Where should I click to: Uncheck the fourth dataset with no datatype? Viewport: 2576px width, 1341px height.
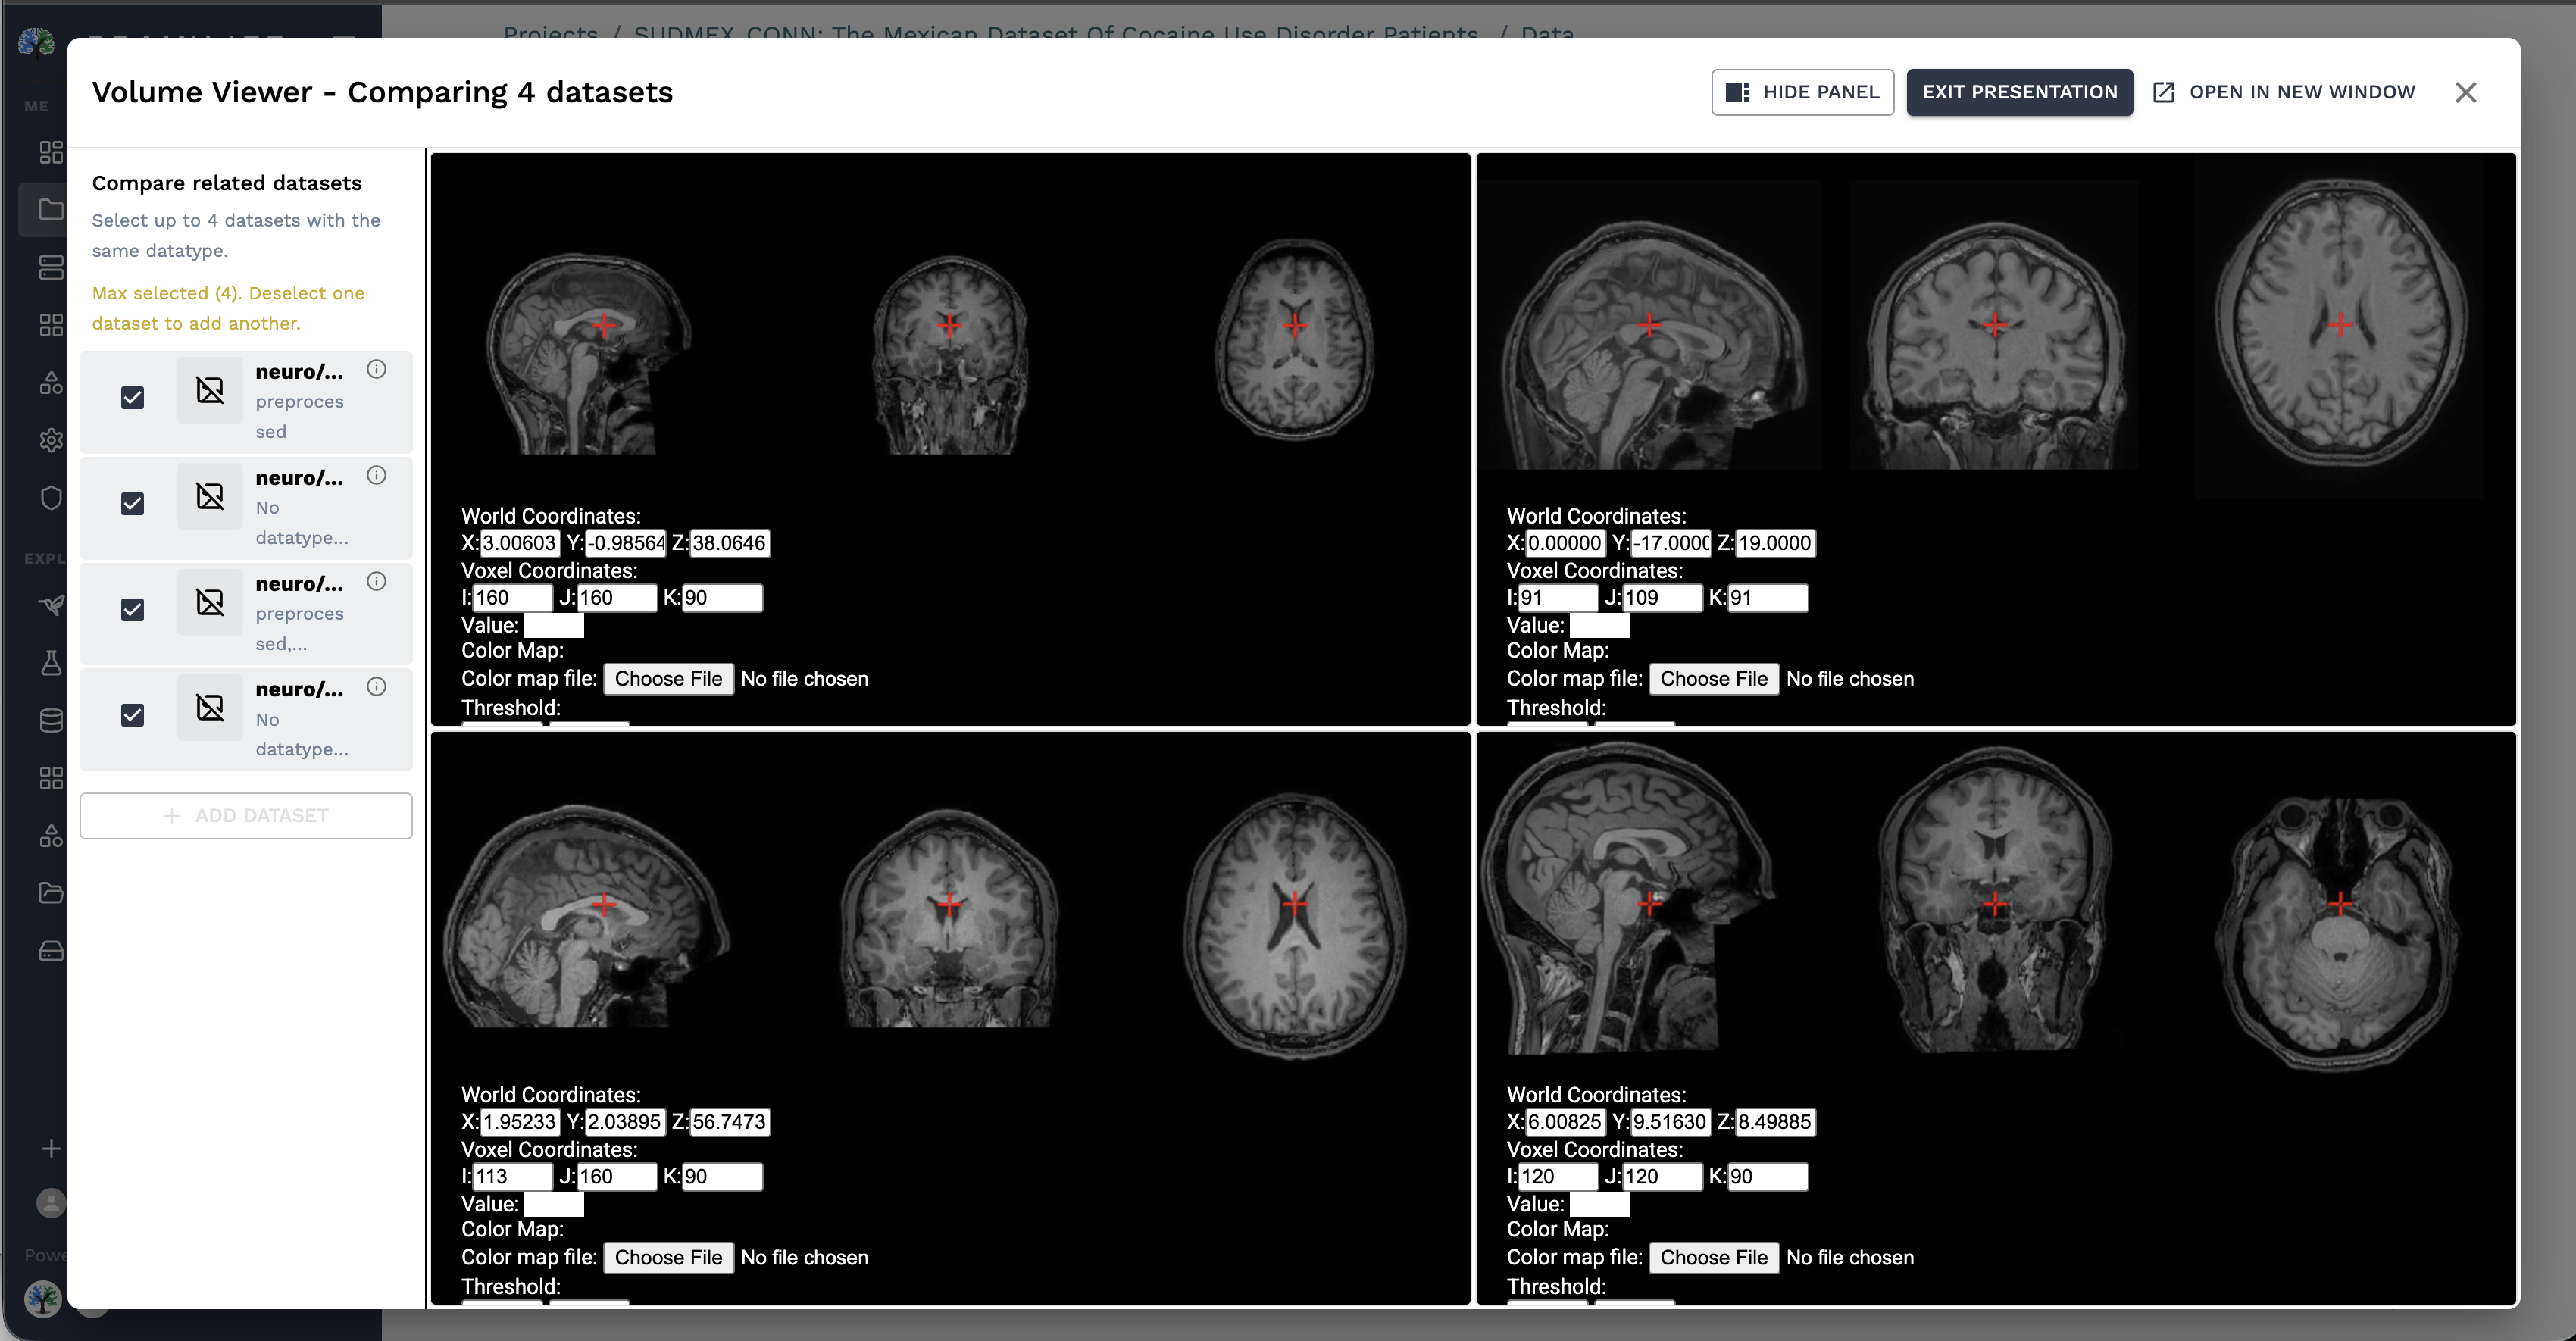(132, 715)
